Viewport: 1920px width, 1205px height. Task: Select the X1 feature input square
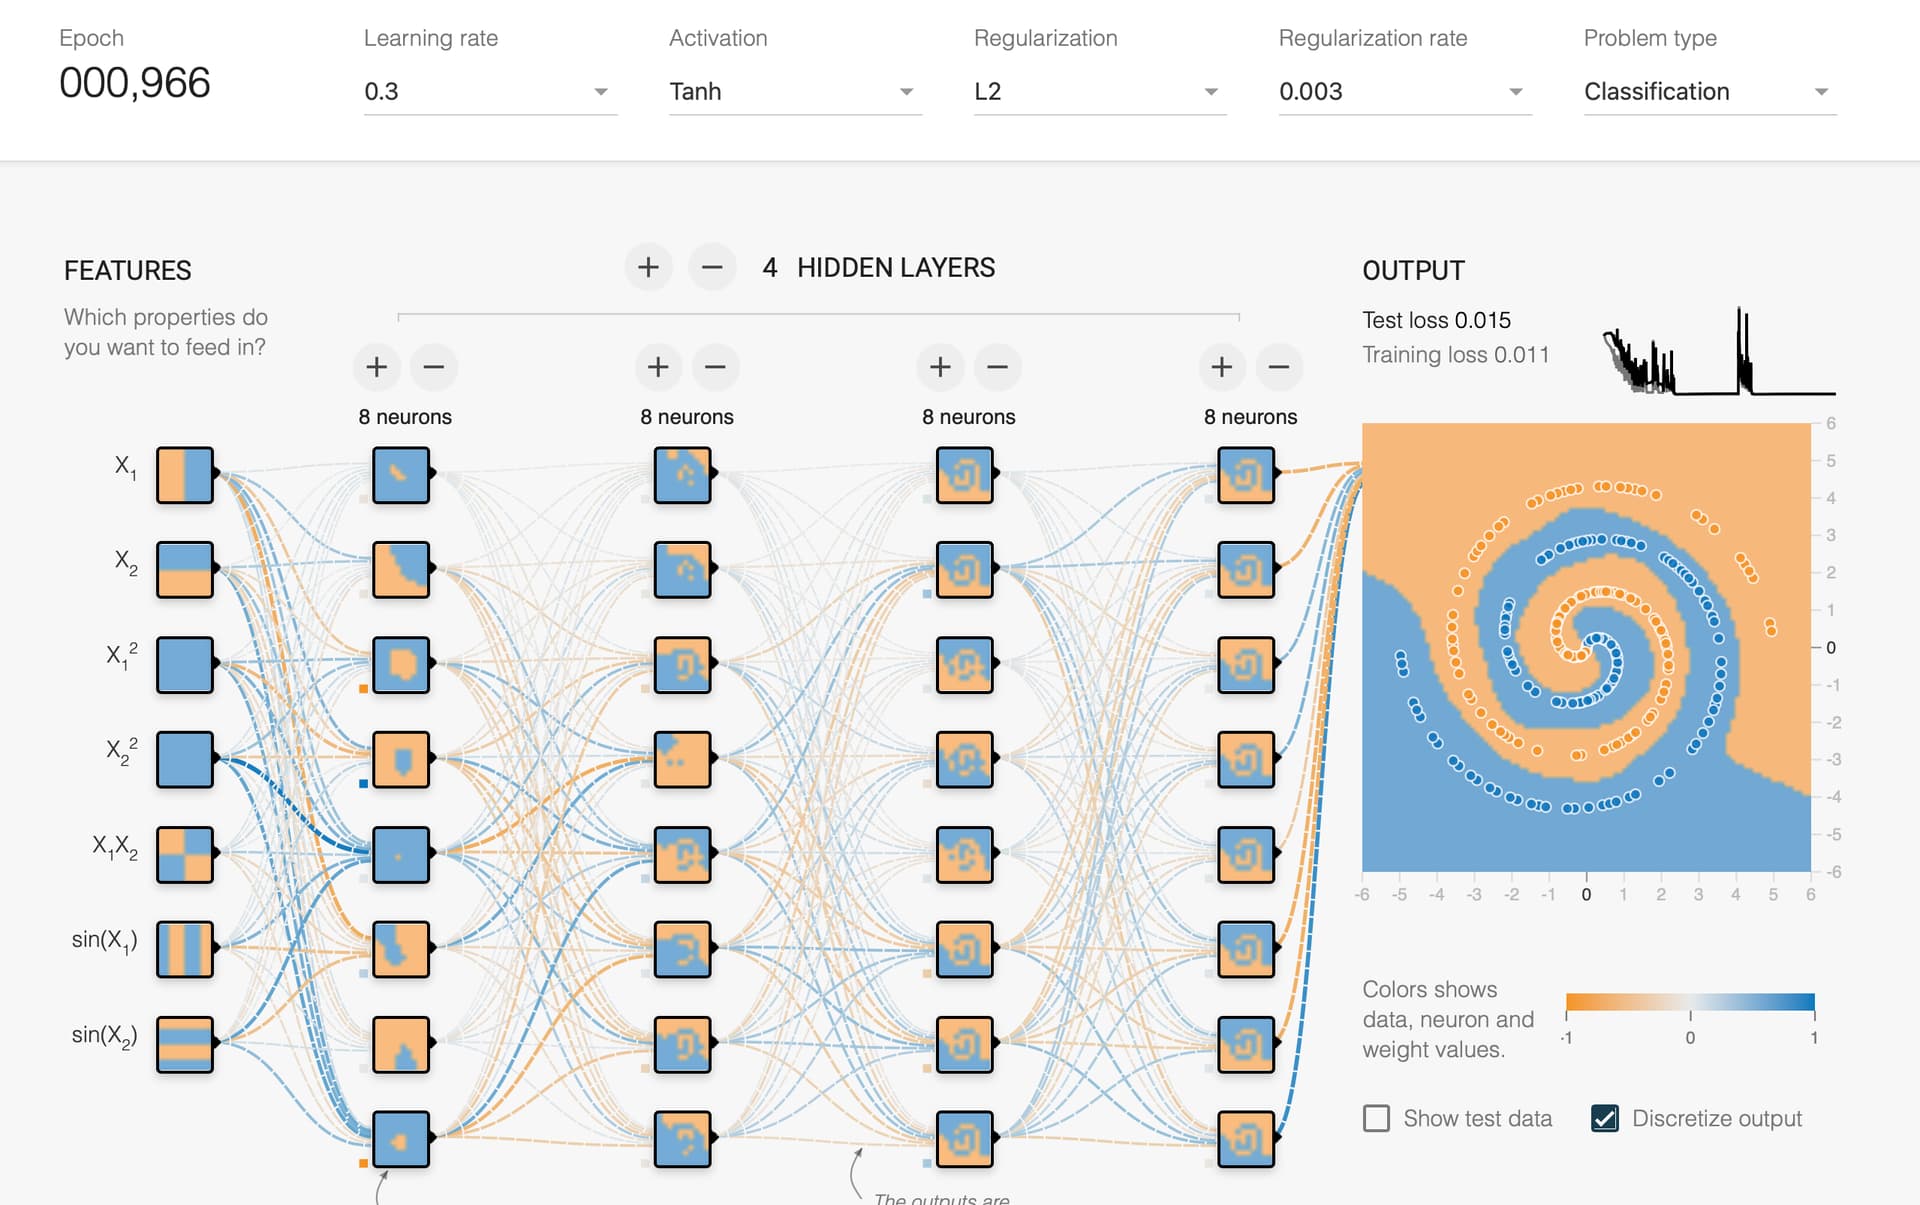point(184,476)
